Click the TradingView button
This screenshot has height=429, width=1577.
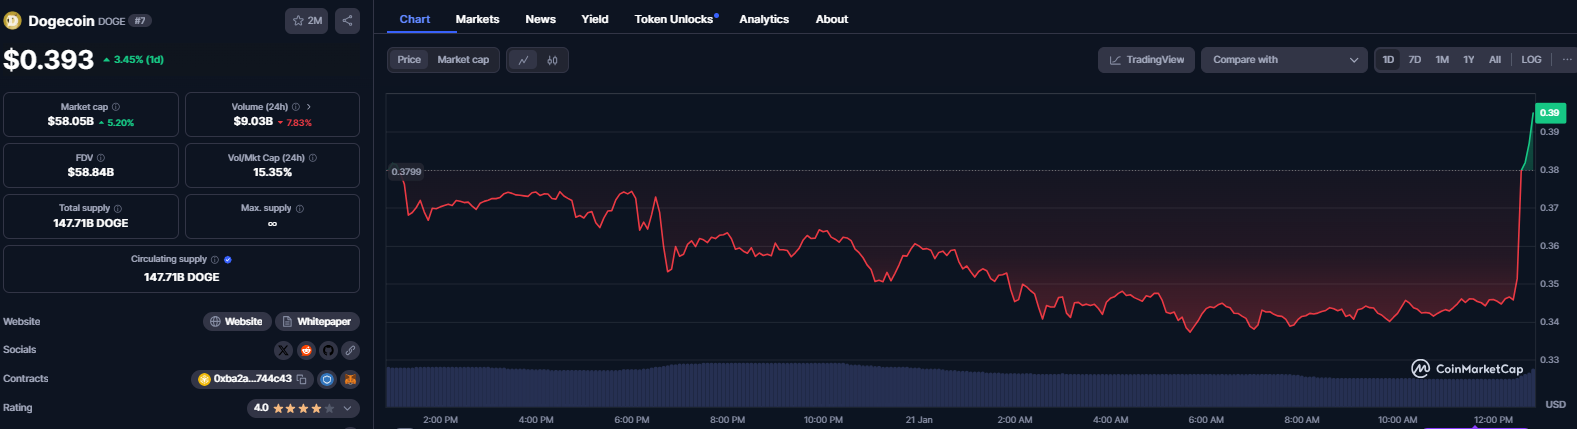click(1146, 60)
